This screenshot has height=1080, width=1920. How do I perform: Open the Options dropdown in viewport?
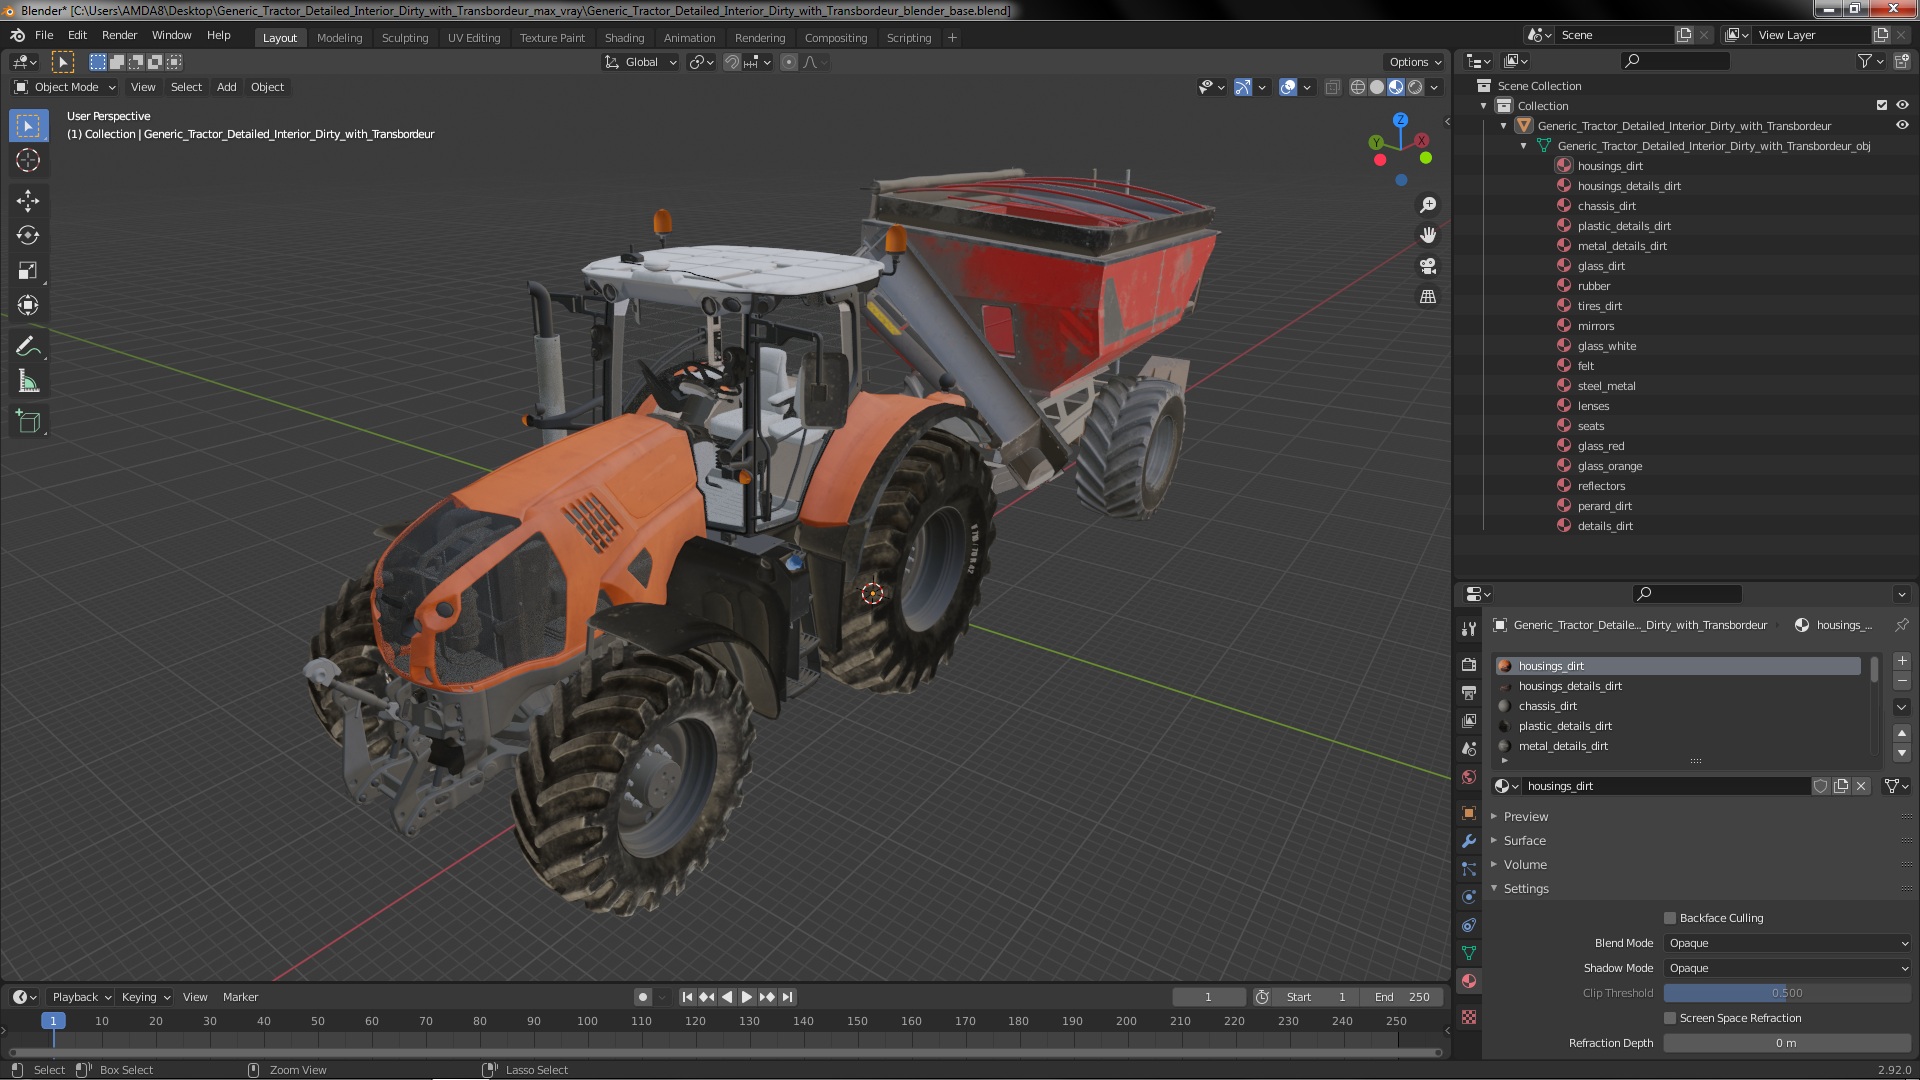click(x=1414, y=62)
